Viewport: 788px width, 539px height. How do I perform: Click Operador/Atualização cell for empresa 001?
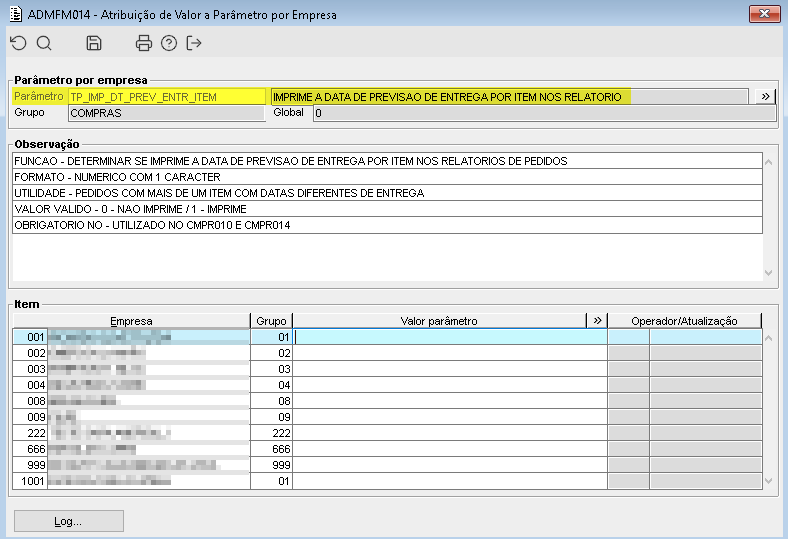click(684, 337)
